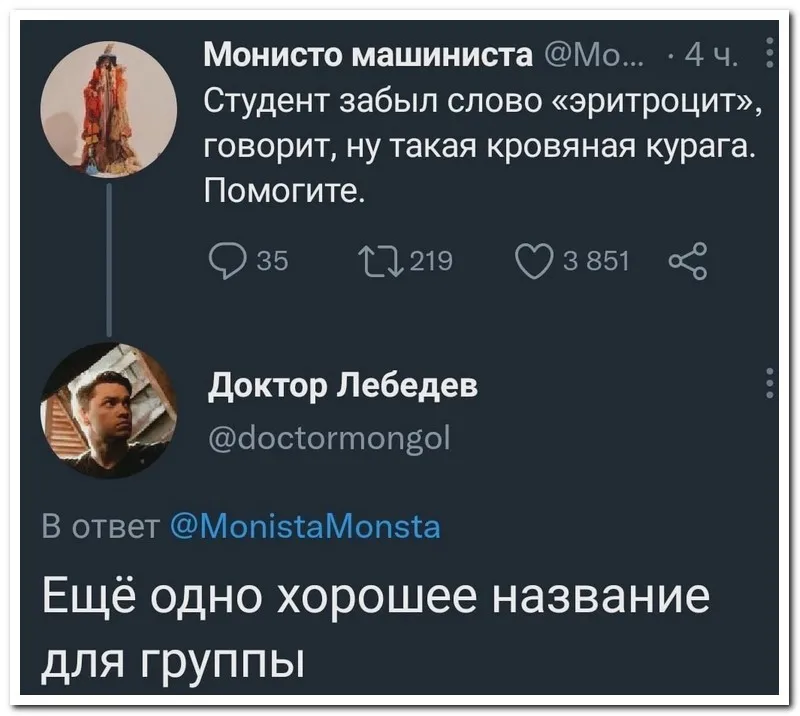Click the like count 3 851
This screenshot has height=716, width=800.
tap(596, 262)
